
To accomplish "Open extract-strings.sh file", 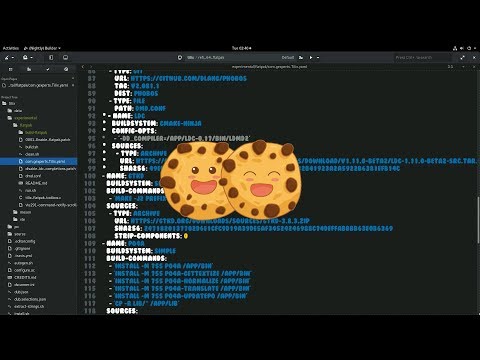I will [26, 306].
